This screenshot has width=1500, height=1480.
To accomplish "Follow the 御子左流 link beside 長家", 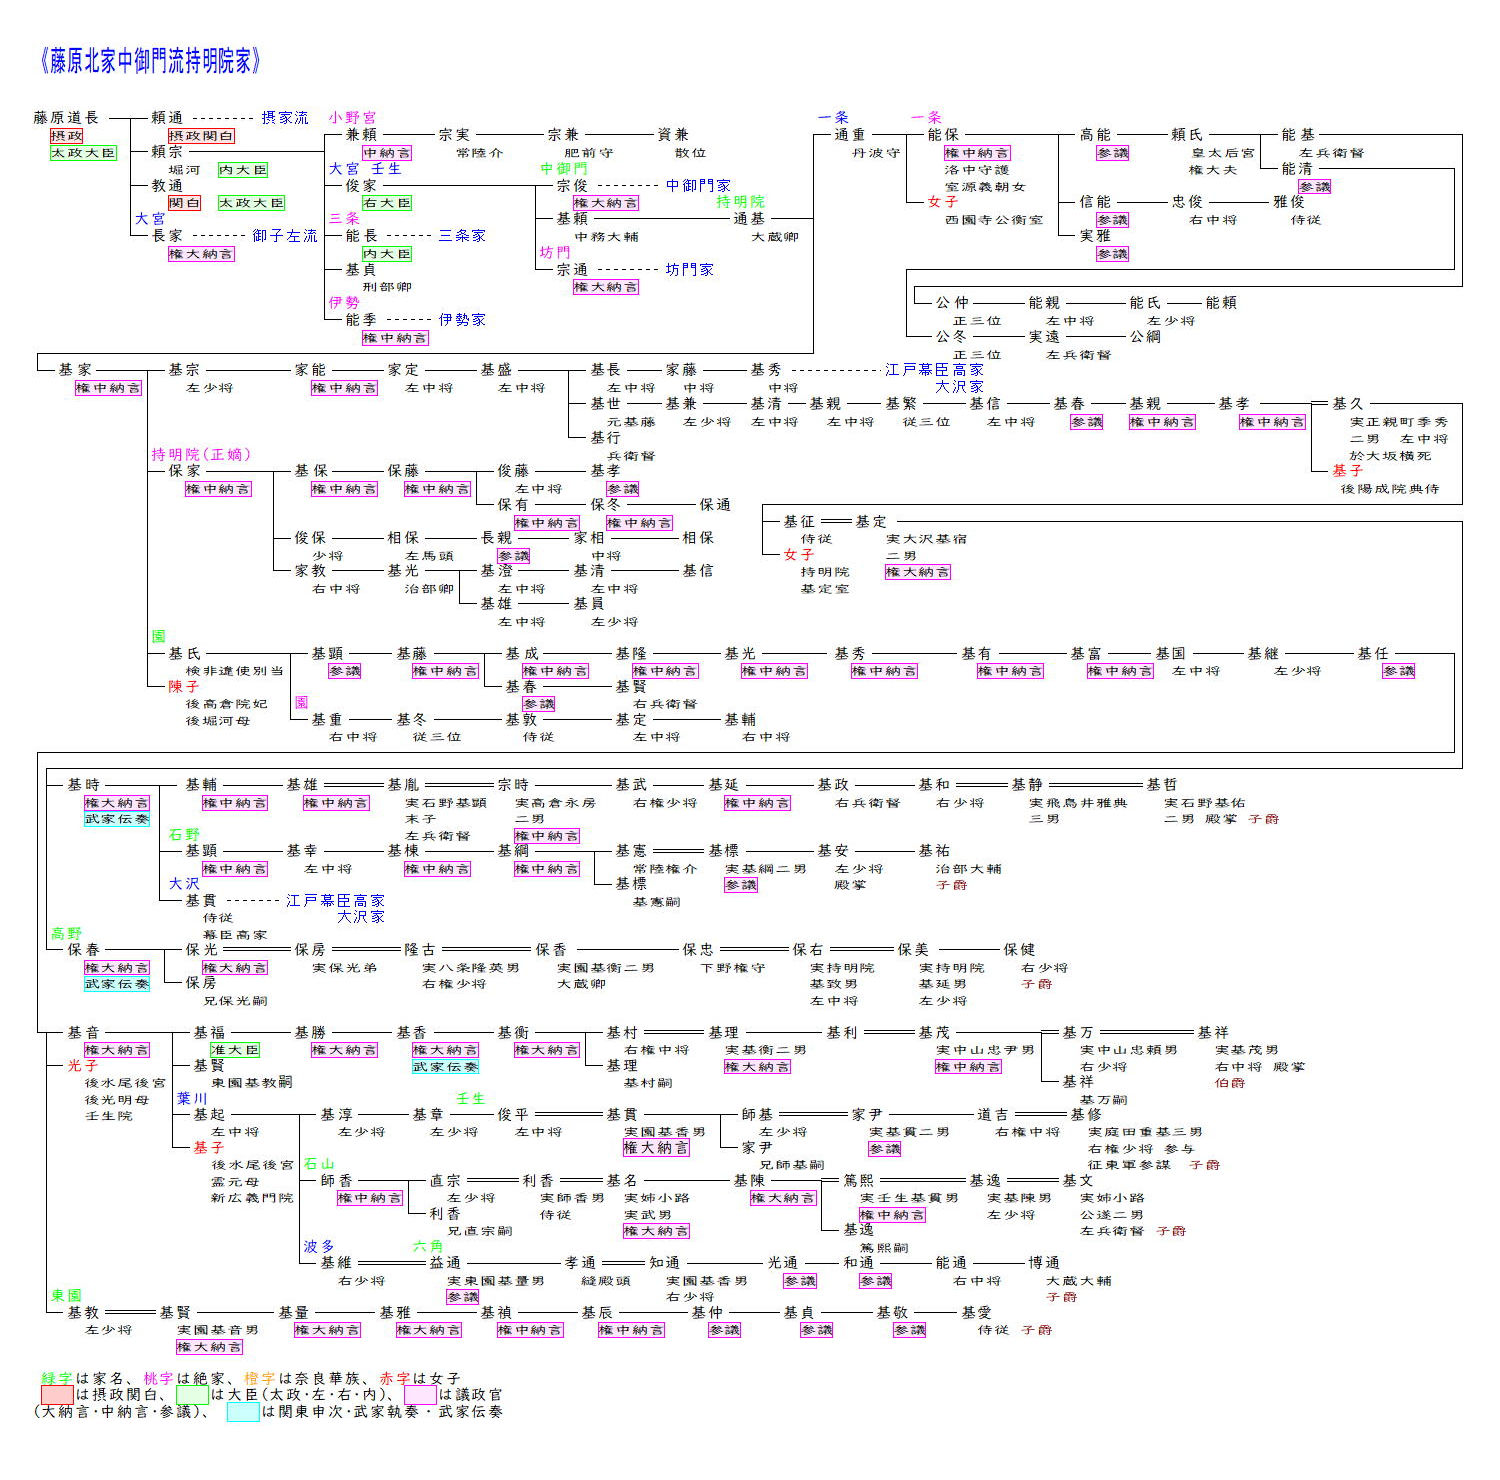I will 284,236.
